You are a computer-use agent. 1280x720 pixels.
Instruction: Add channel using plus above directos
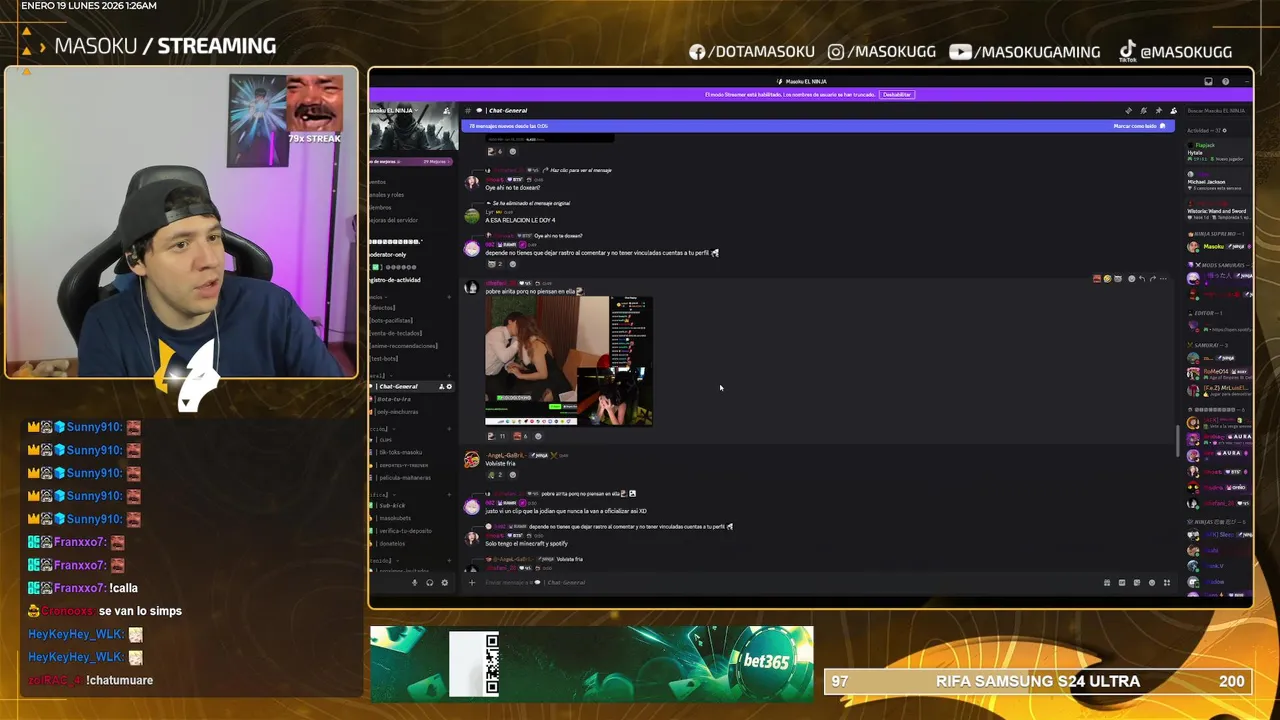point(449,297)
